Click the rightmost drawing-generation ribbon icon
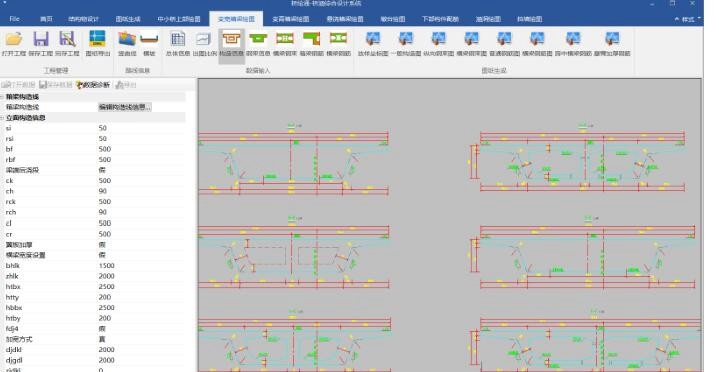719x372 pixels. click(x=612, y=44)
